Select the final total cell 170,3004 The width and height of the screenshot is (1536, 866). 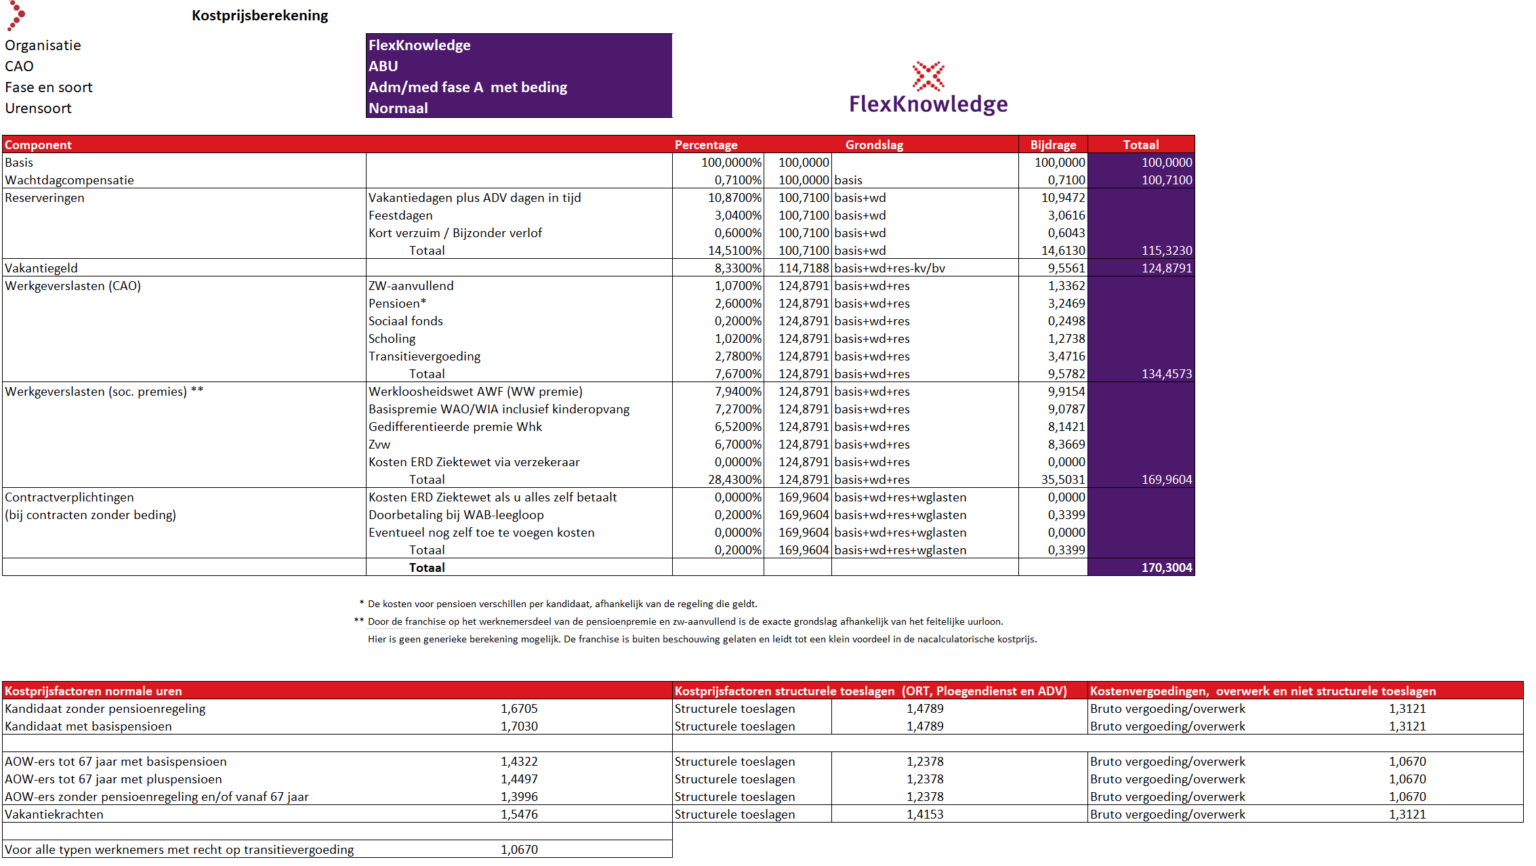(x=1166, y=568)
